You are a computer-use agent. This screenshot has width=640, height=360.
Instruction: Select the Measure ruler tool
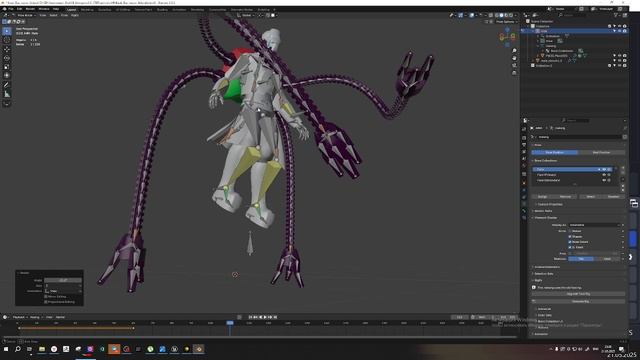(x=7, y=94)
